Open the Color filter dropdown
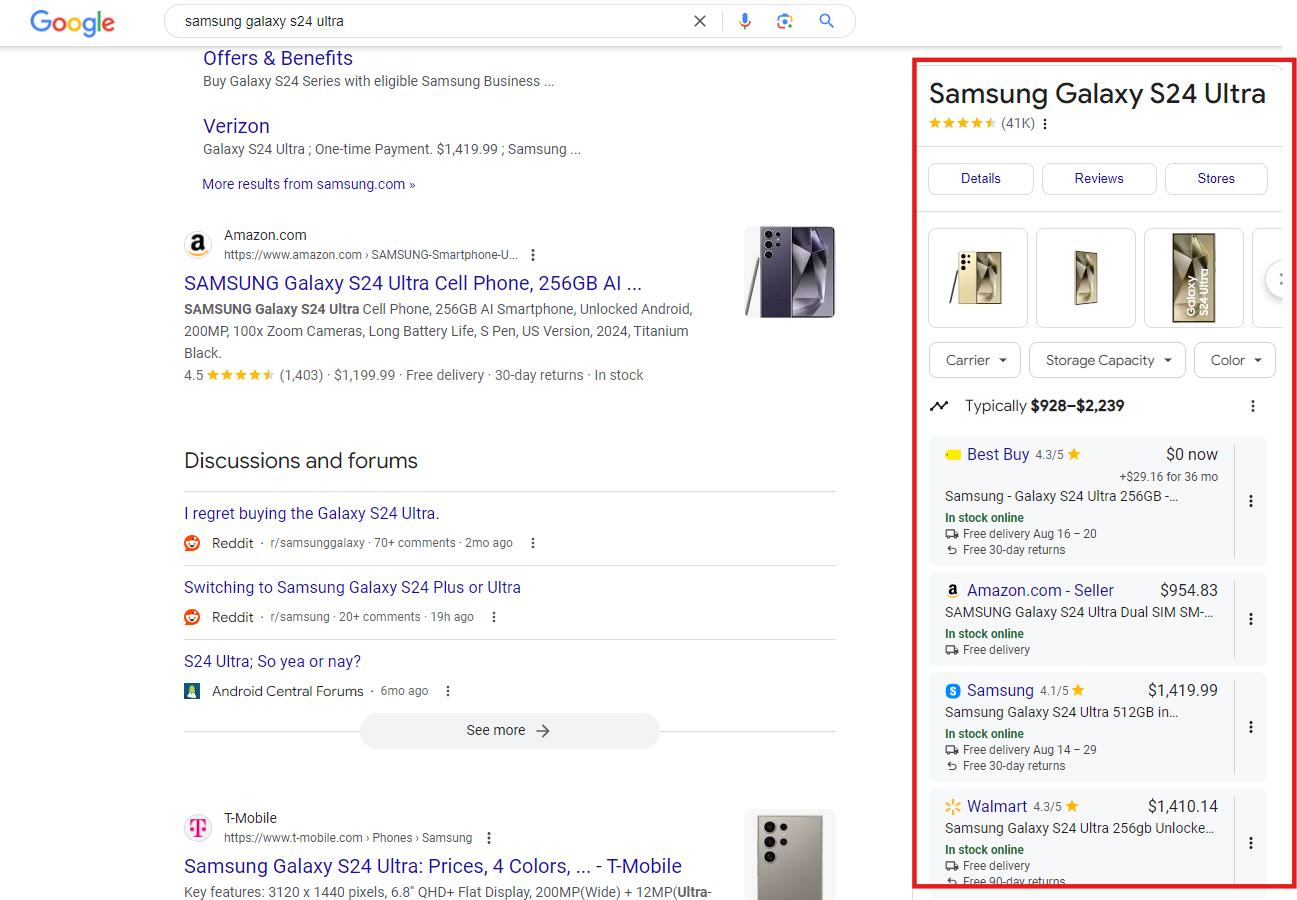 pos(1235,360)
